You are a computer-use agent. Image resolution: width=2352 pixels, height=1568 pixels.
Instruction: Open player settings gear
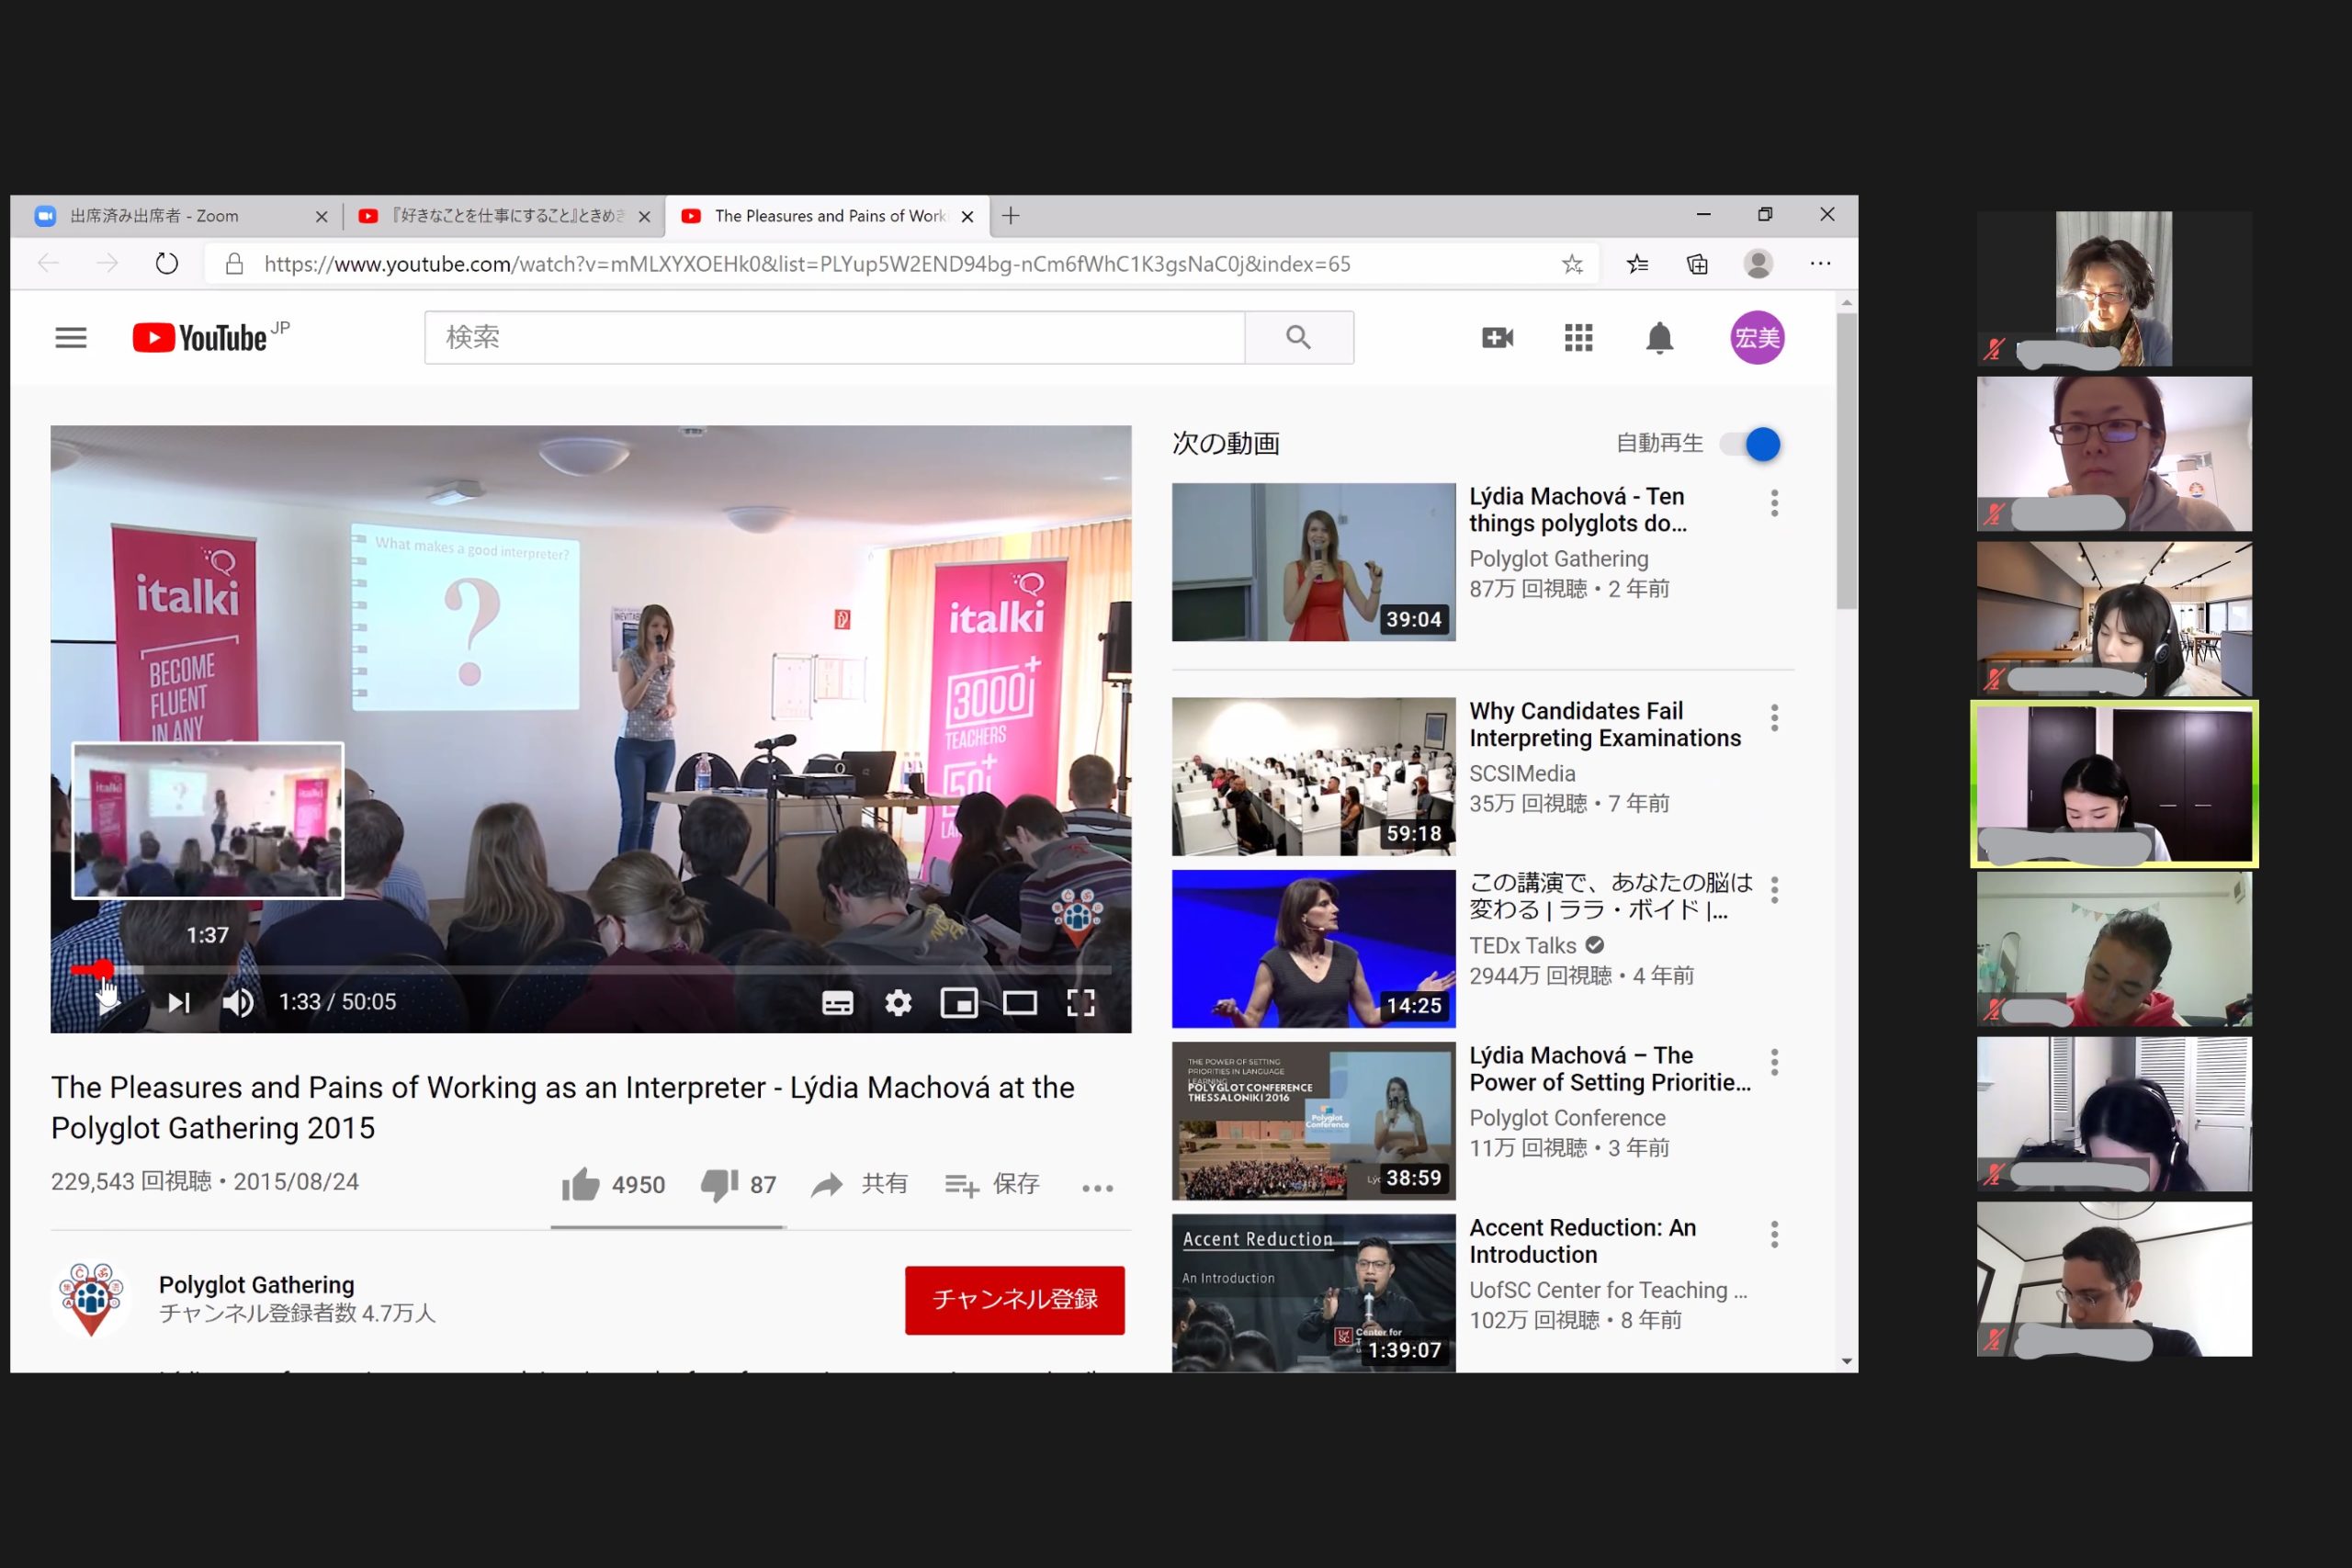click(x=898, y=1003)
